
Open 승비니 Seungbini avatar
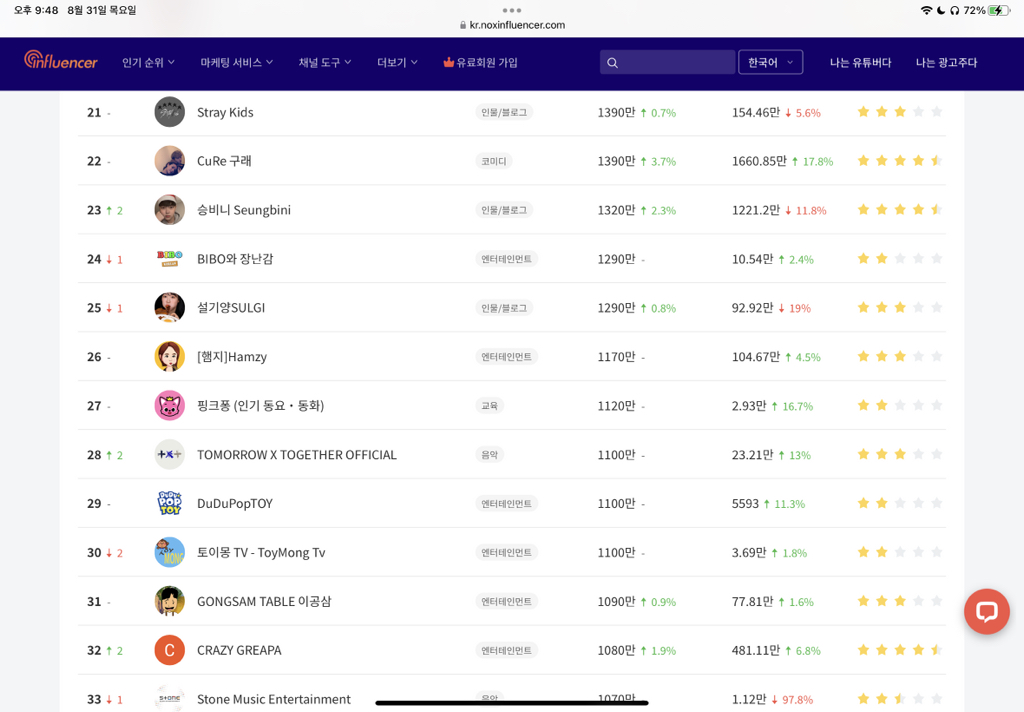tap(170, 210)
